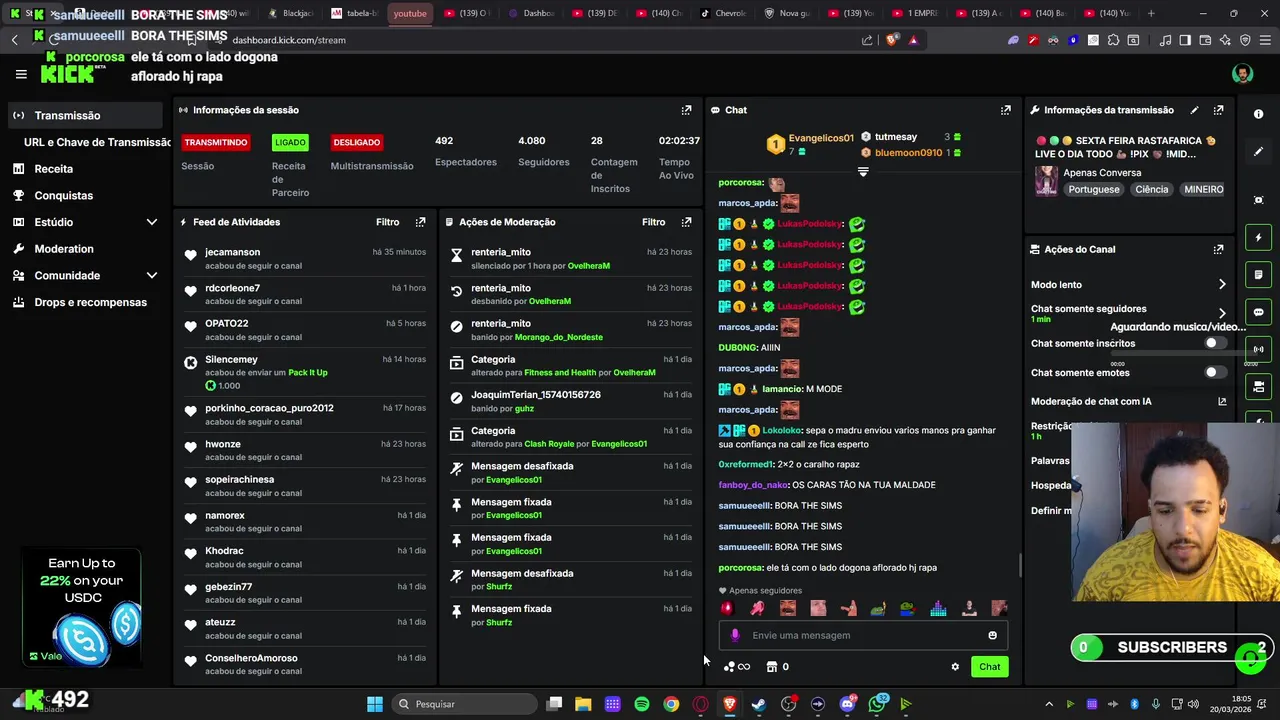Open Windows Start button

point(374,704)
